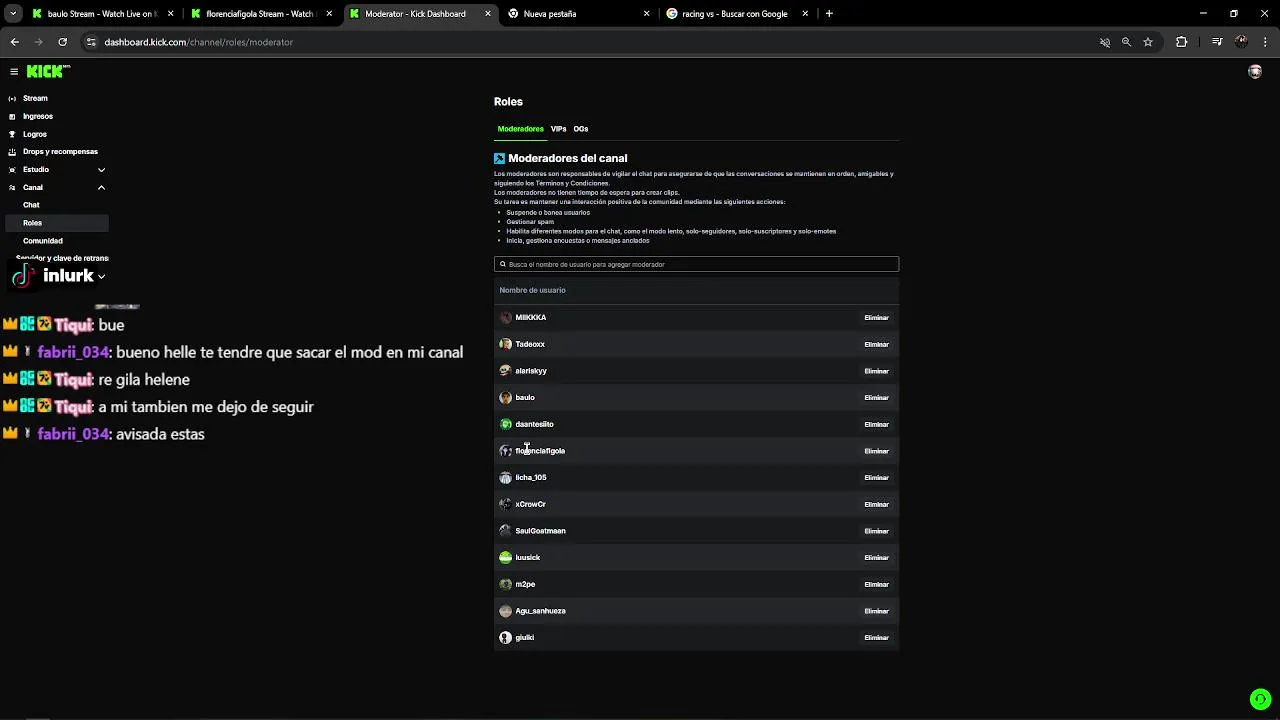Go back in browser history
The width and height of the screenshot is (1280, 720).
(x=14, y=42)
